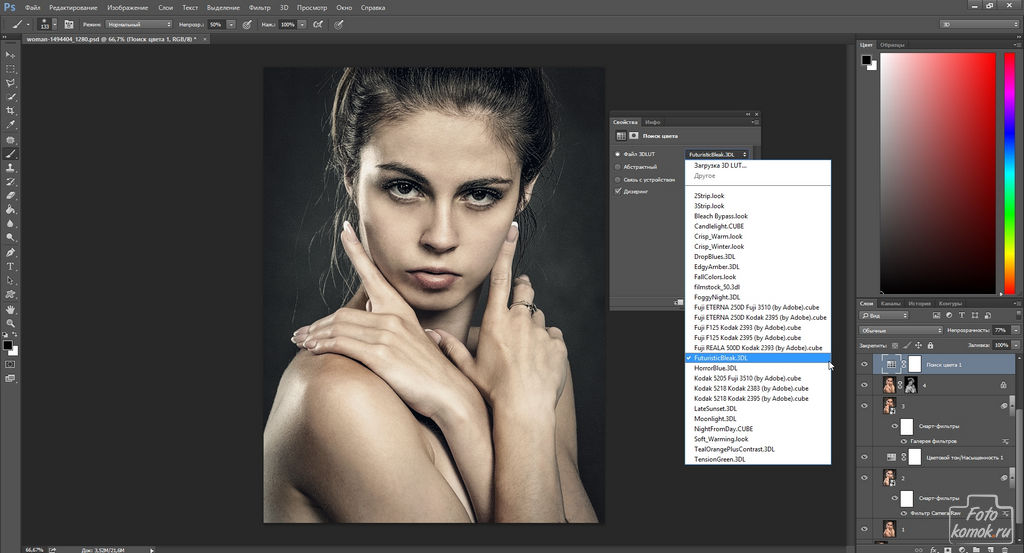
Task: Click the layer mask thumbnail of layer 4
Action: point(910,385)
